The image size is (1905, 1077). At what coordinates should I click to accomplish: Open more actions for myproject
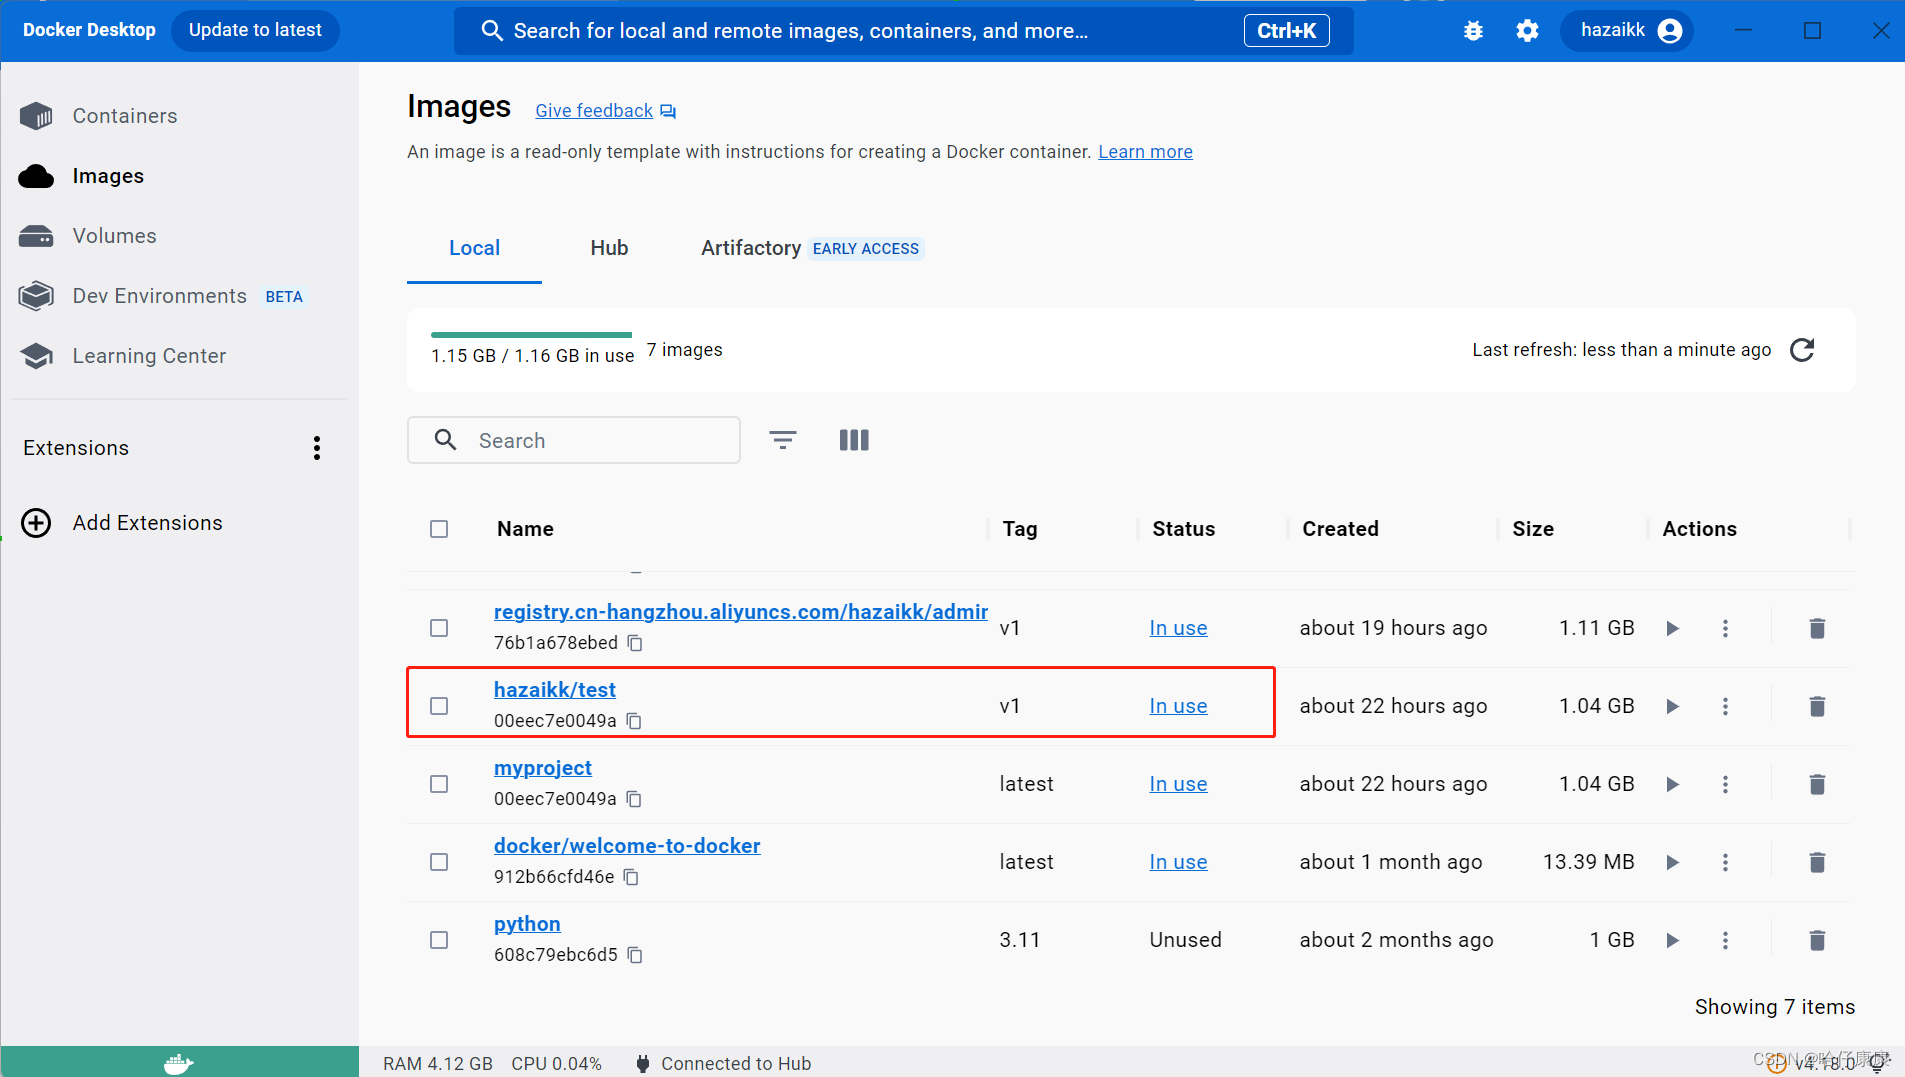tap(1725, 784)
